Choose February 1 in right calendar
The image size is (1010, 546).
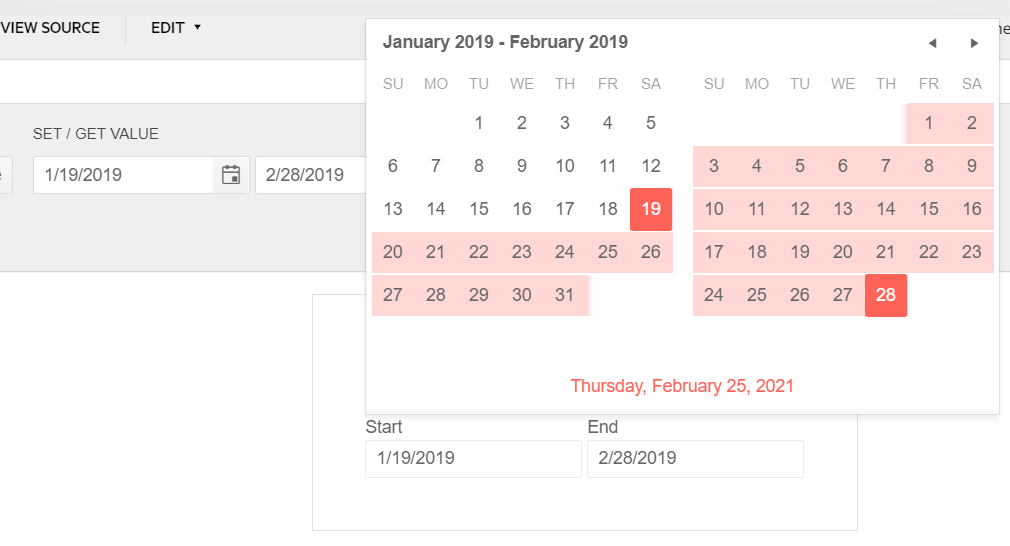pos(929,123)
